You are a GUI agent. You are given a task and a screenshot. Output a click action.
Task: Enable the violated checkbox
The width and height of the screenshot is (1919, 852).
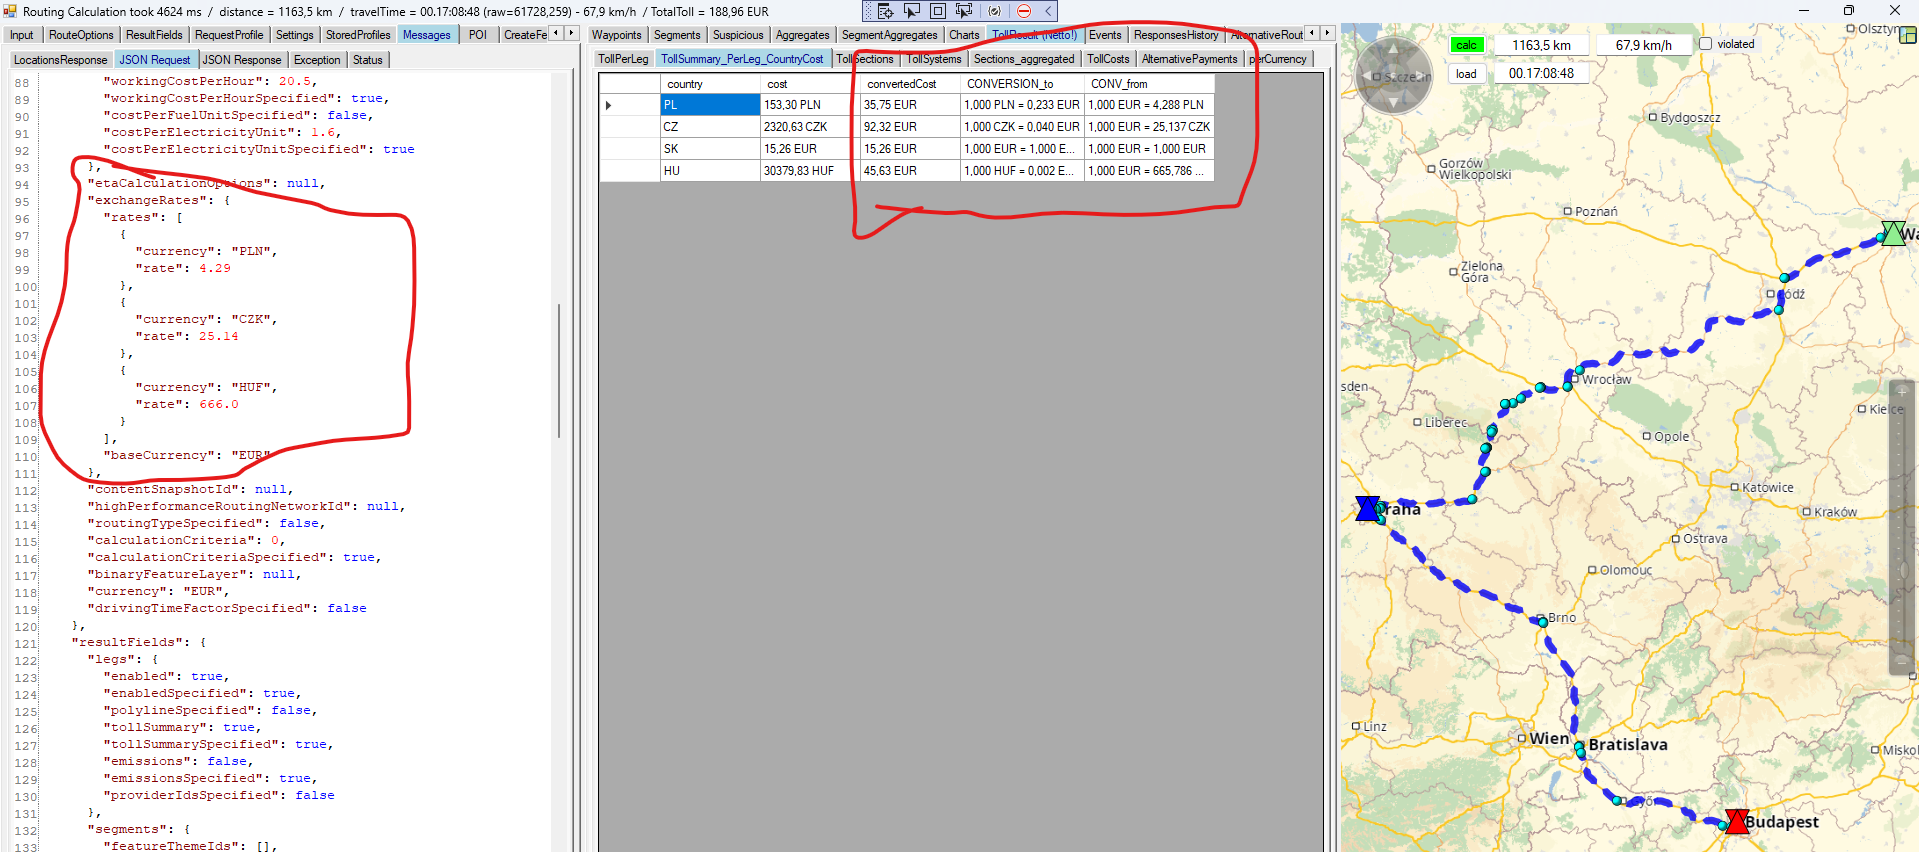point(1706,44)
